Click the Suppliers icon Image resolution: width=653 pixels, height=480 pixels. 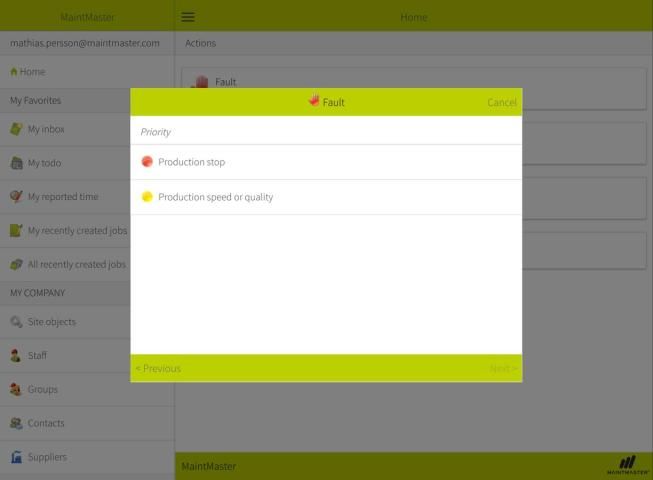point(16,457)
